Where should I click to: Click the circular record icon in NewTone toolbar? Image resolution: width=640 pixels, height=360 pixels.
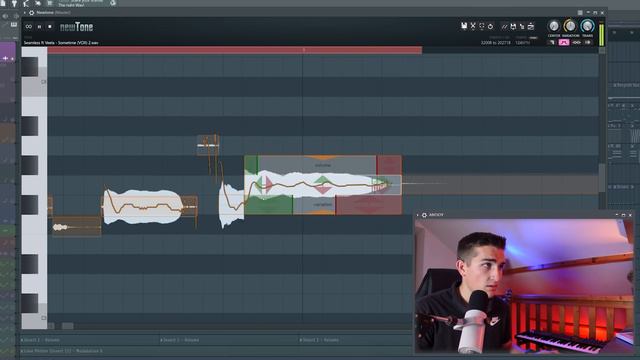(490, 27)
